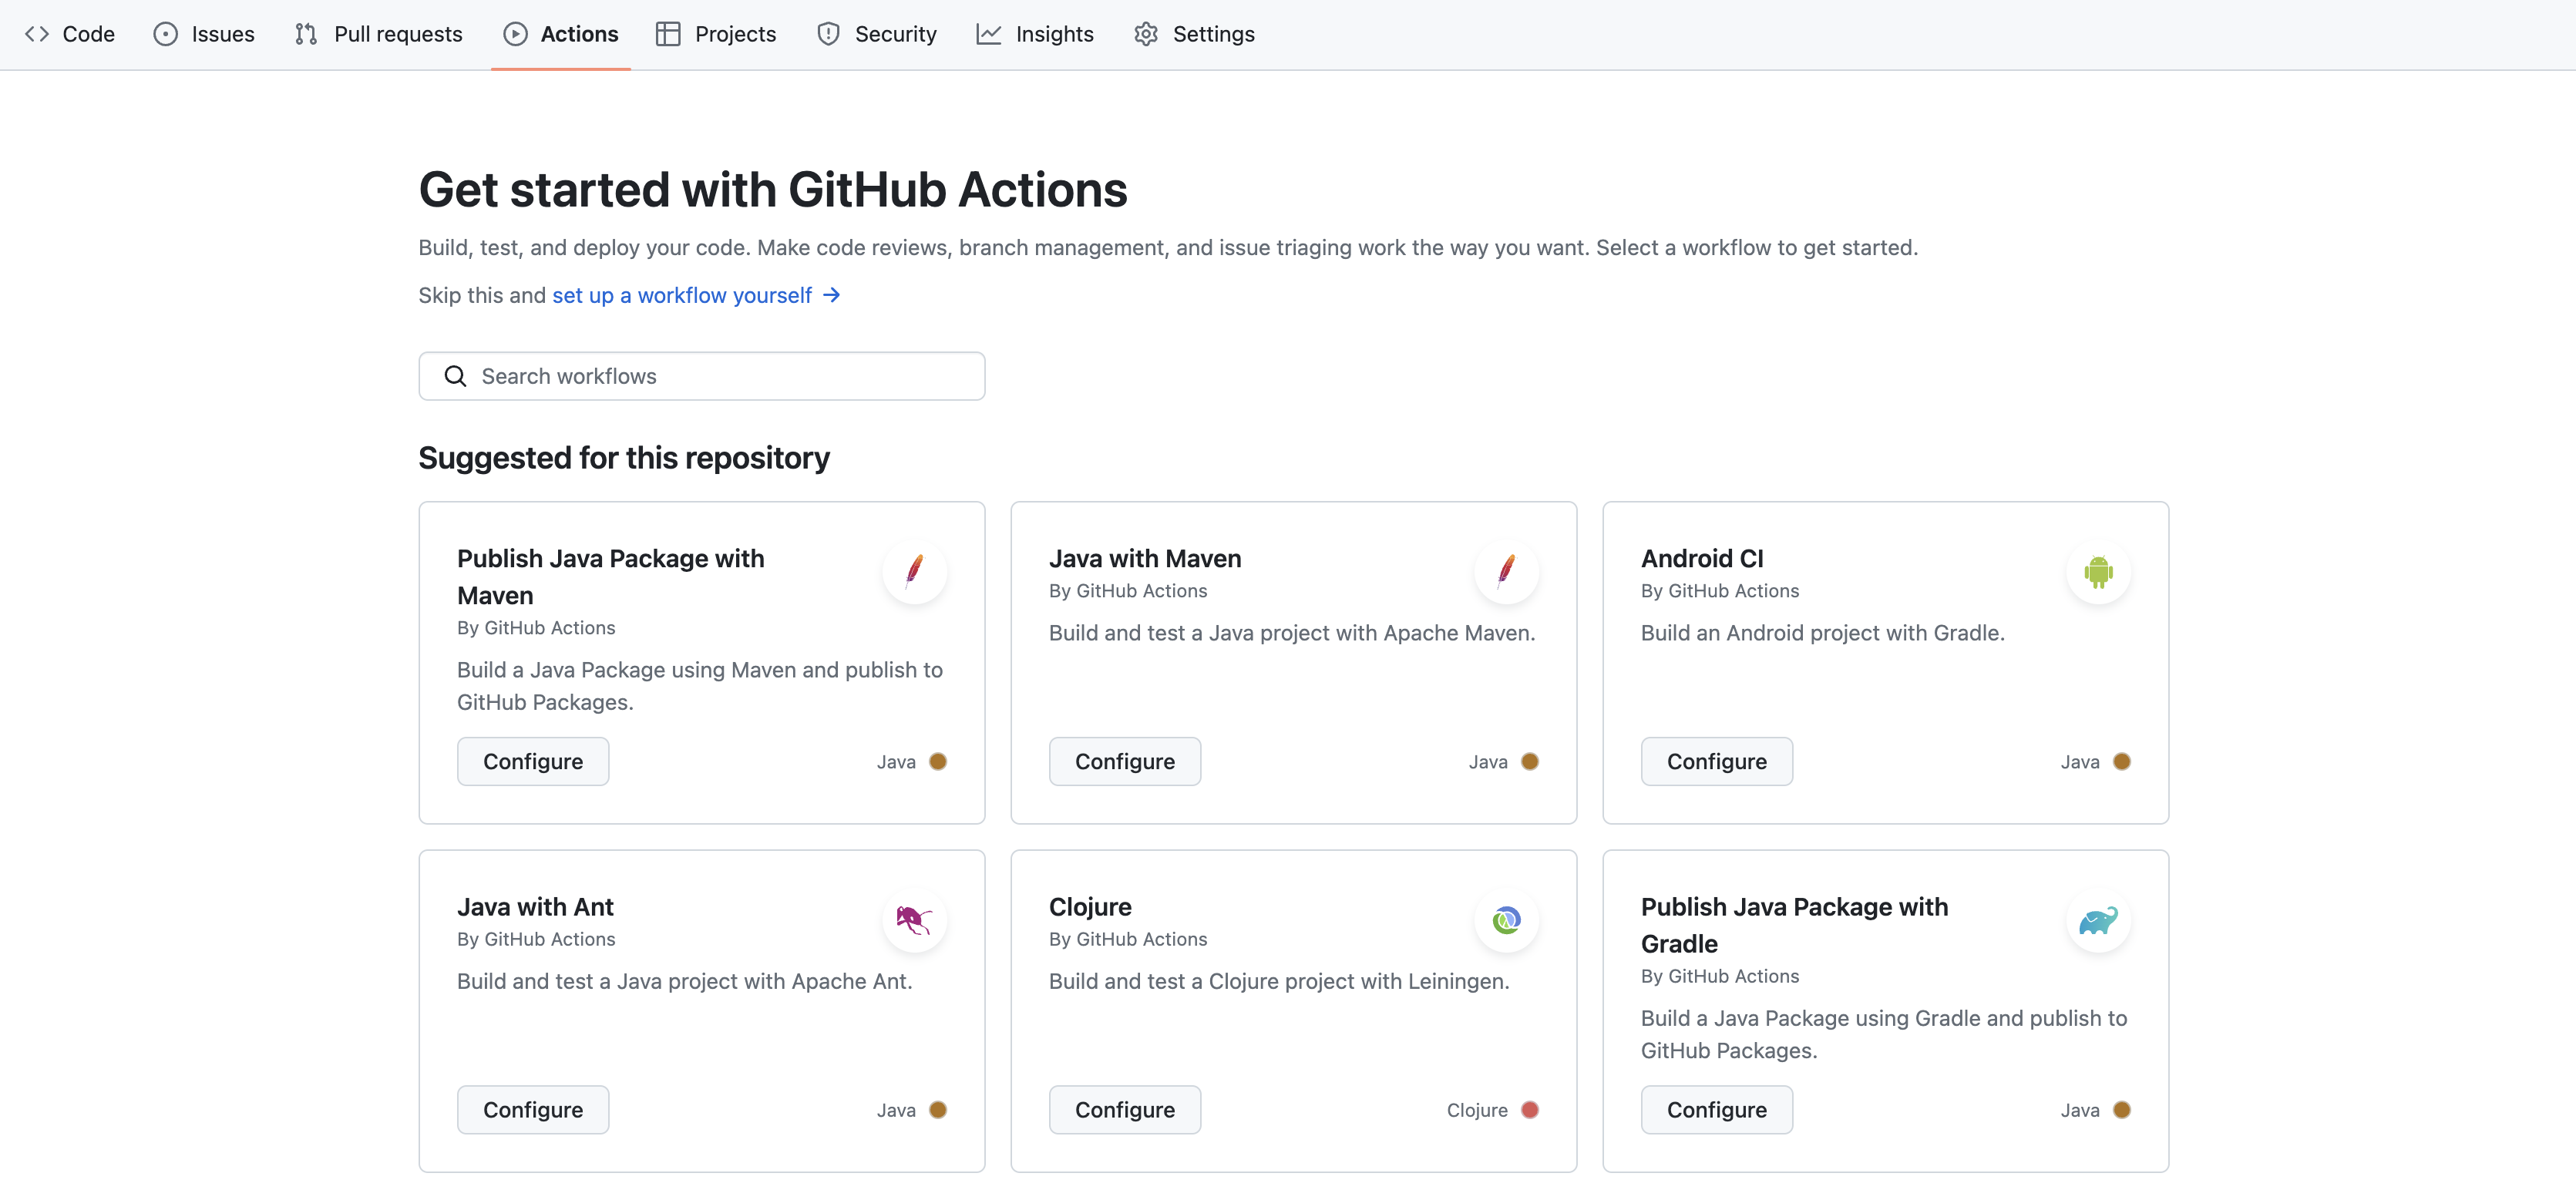Screen dimensions: 2576x1190
Task: Click the 'Clojure' card title
Action: tap(1090, 906)
